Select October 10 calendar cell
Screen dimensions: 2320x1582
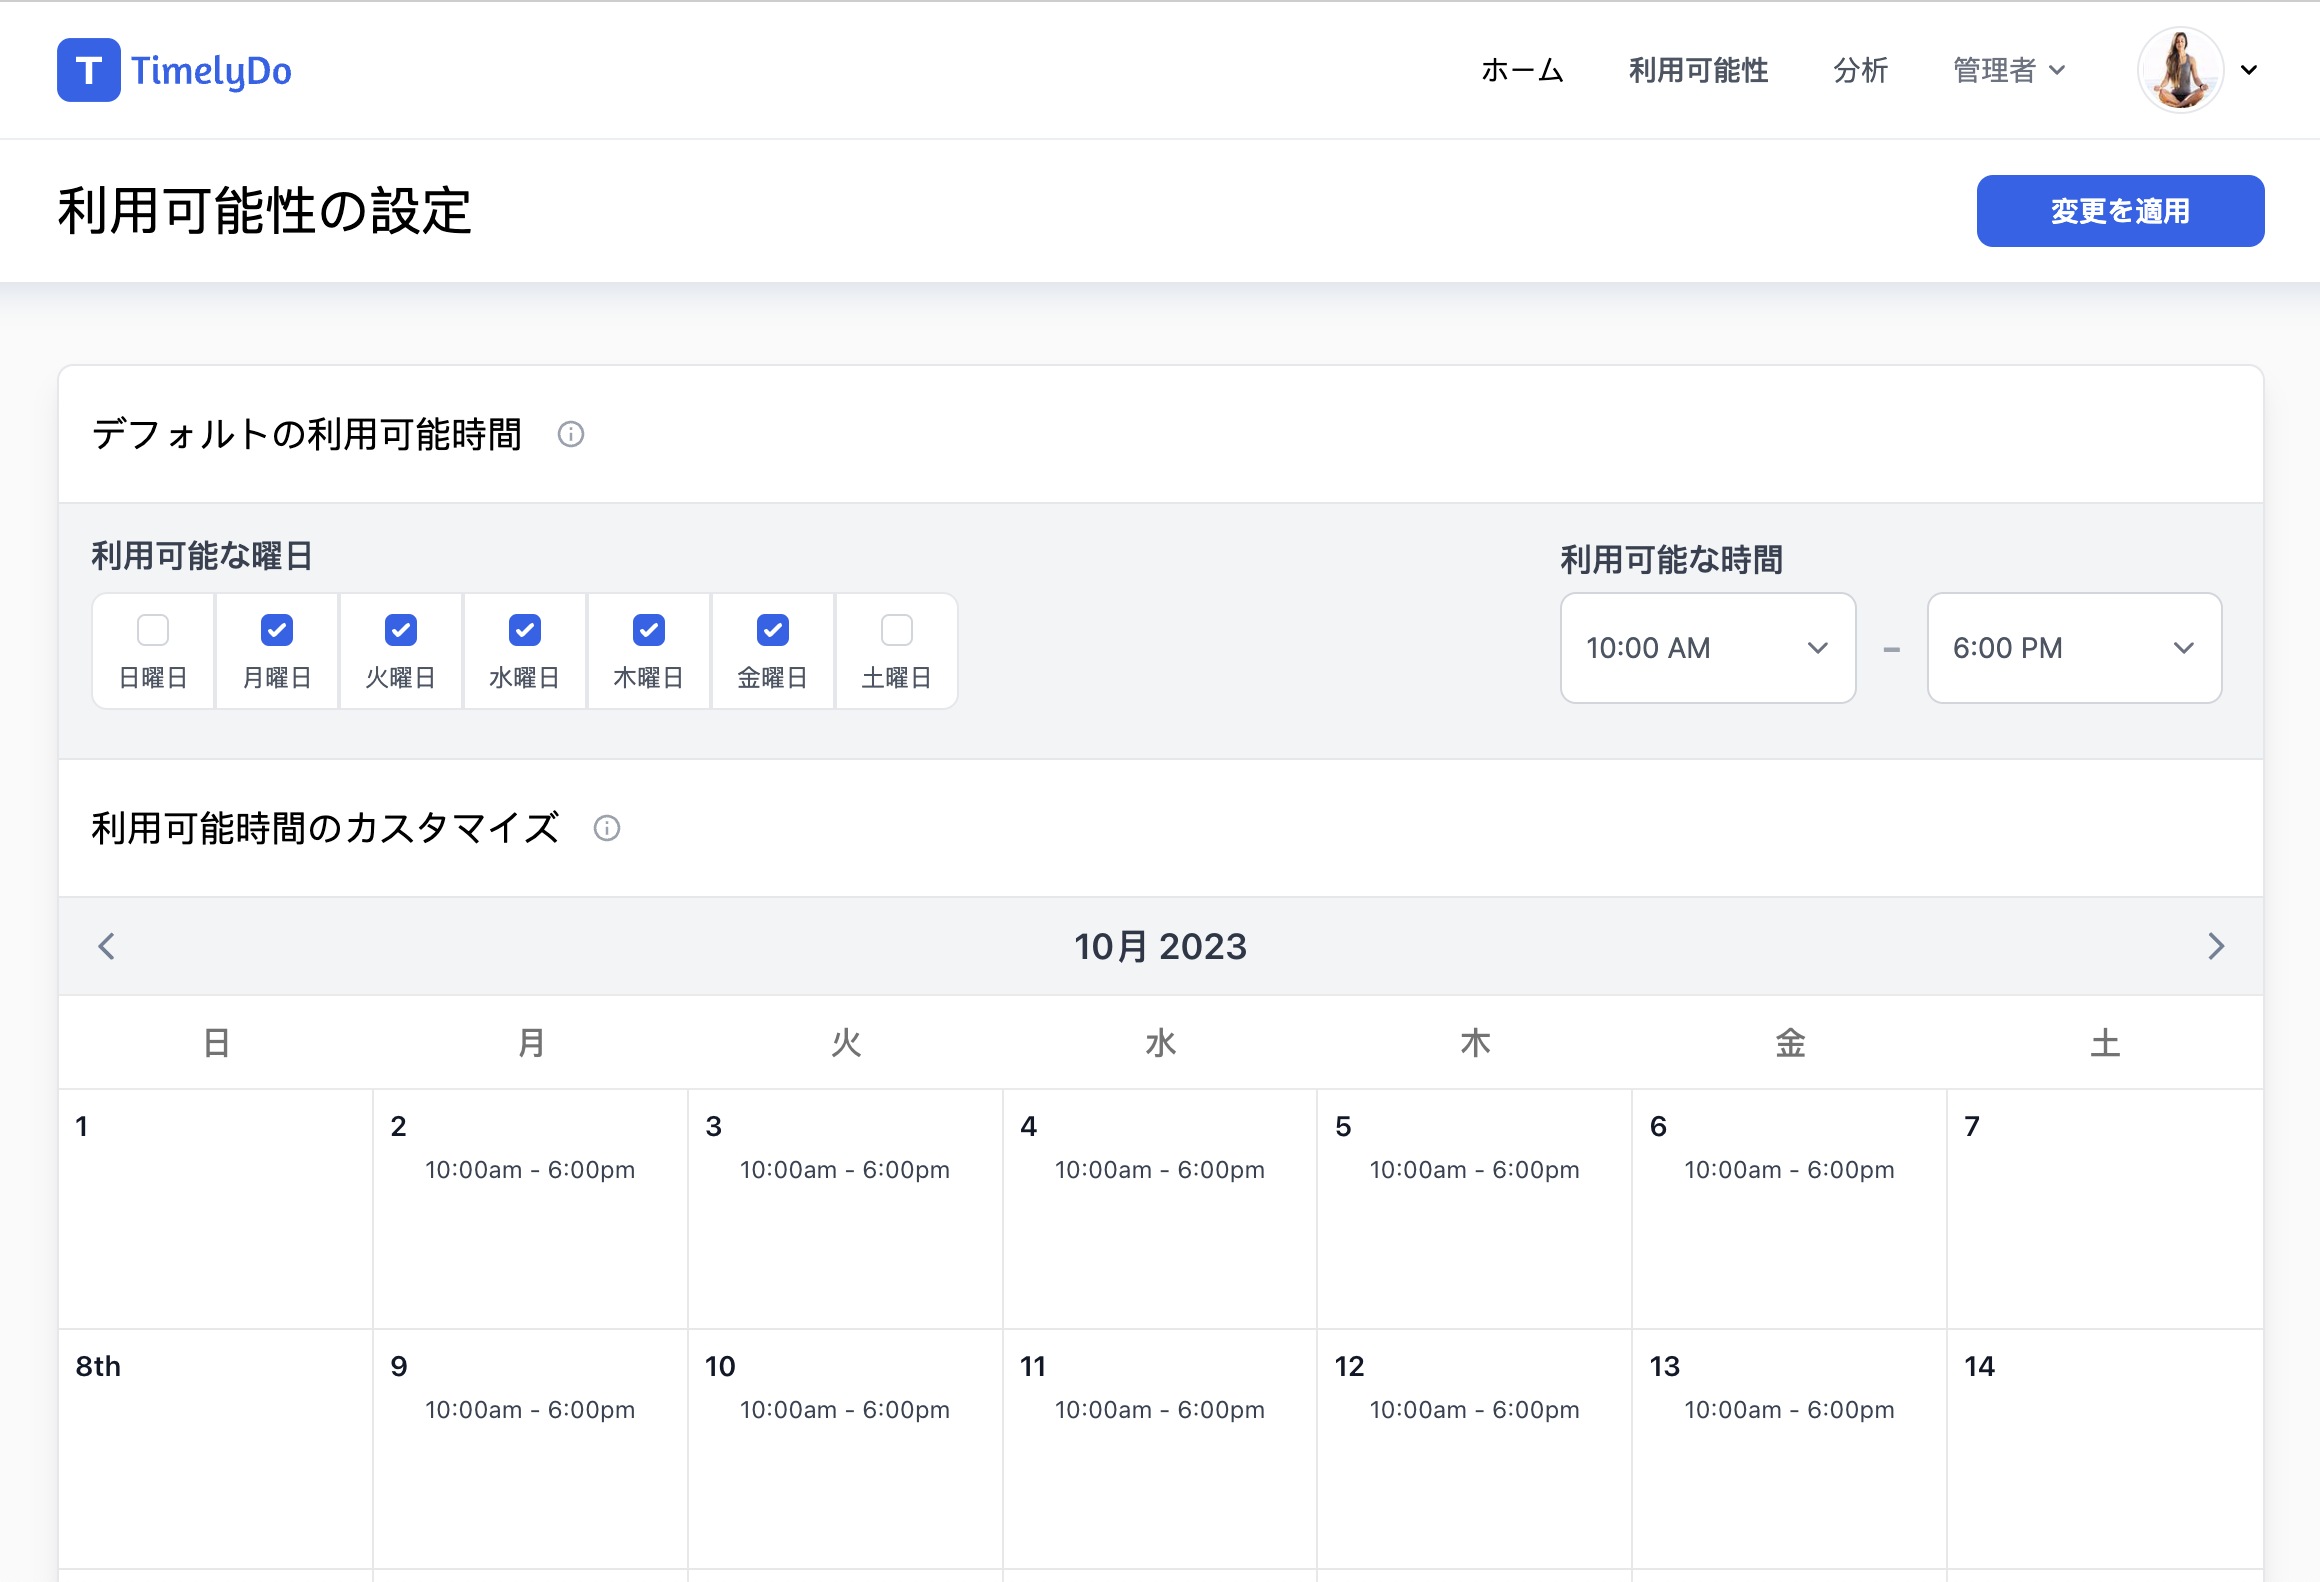846,1449
